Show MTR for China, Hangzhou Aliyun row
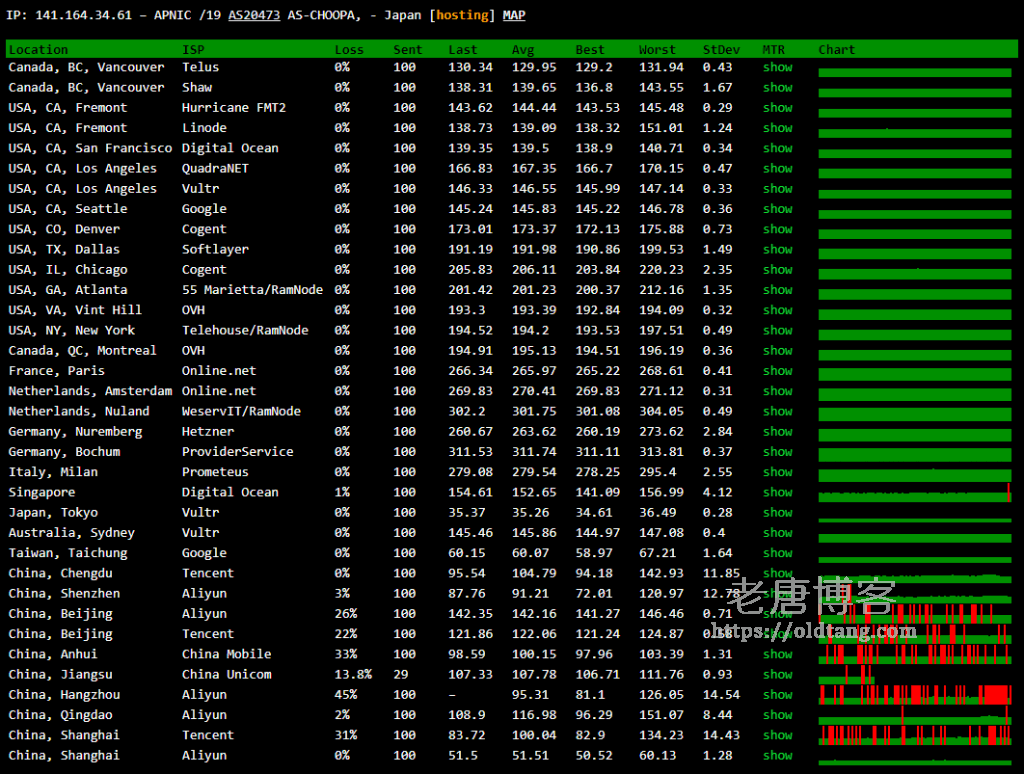Screen dimensions: 1024x774 [x=777, y=695]
